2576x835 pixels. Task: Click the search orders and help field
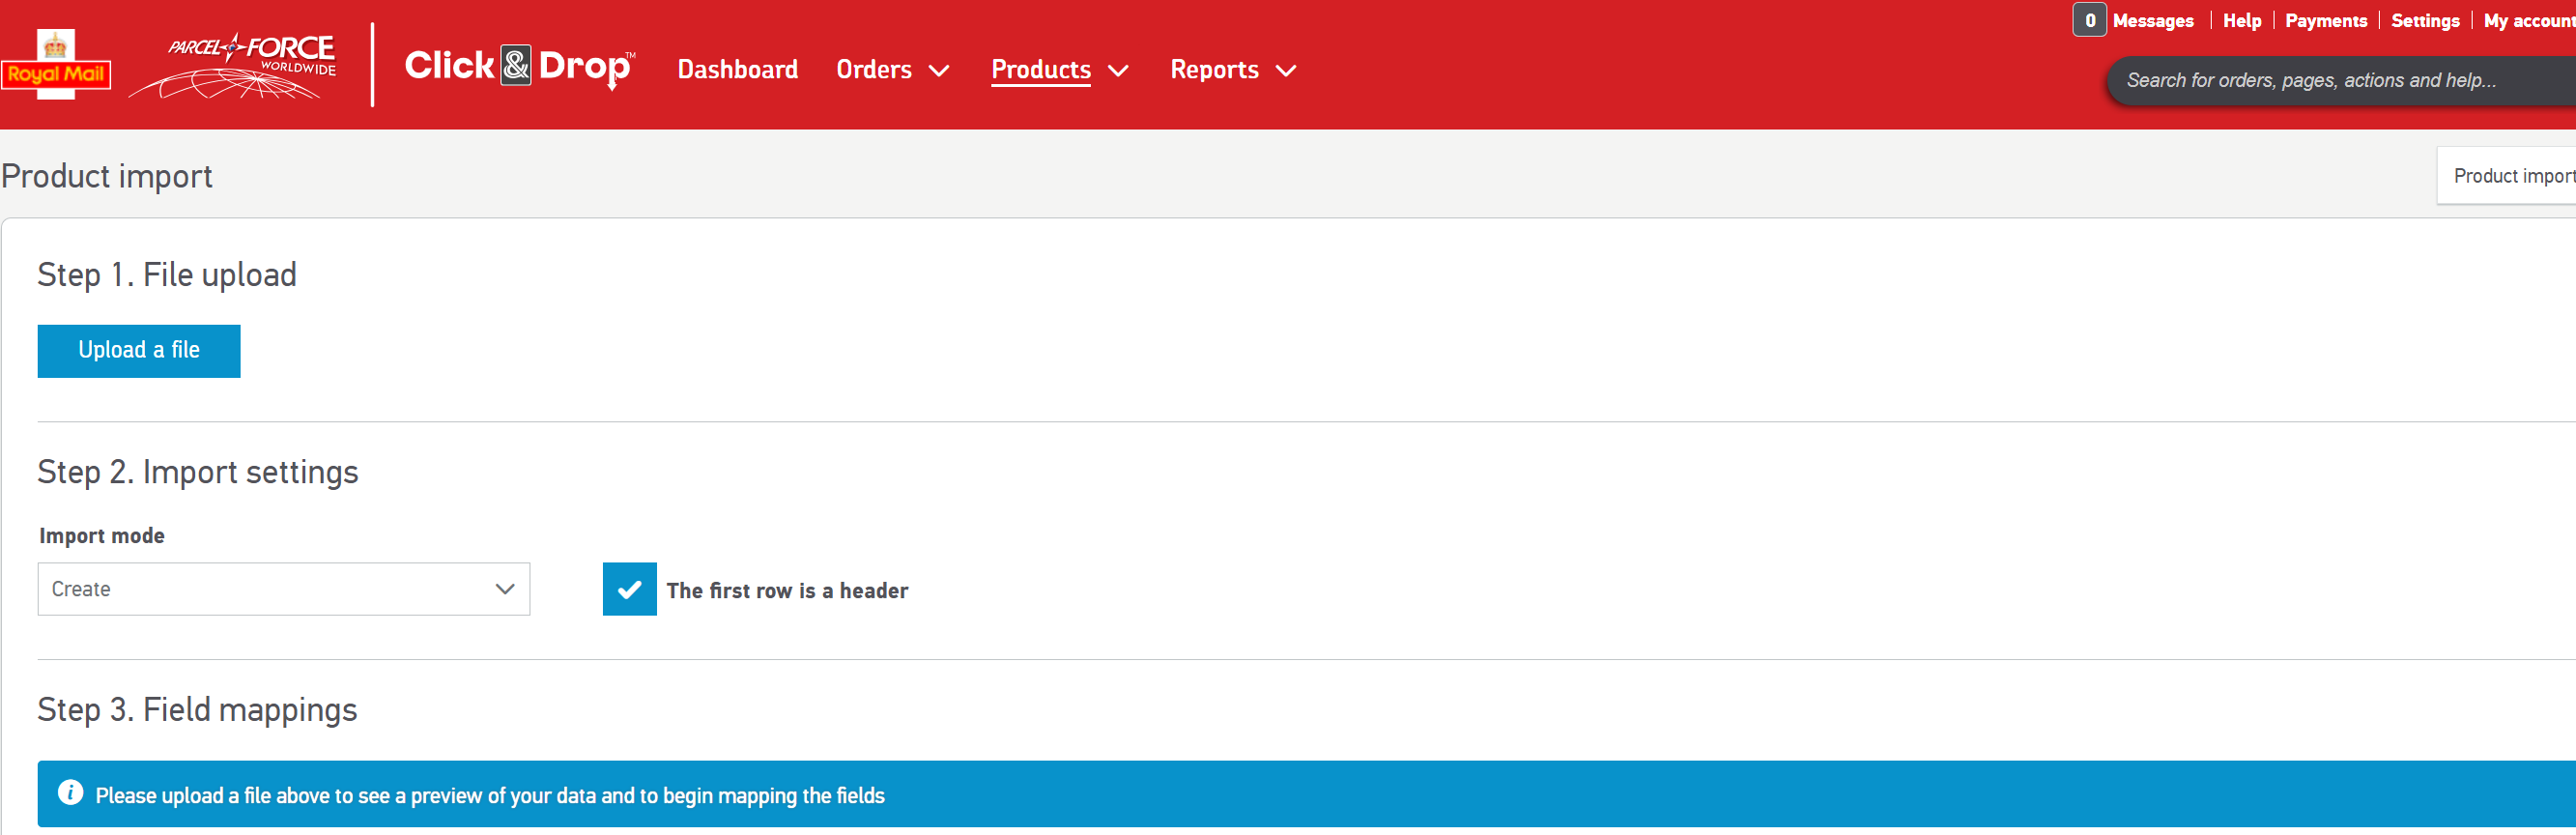pos(2330,80)
